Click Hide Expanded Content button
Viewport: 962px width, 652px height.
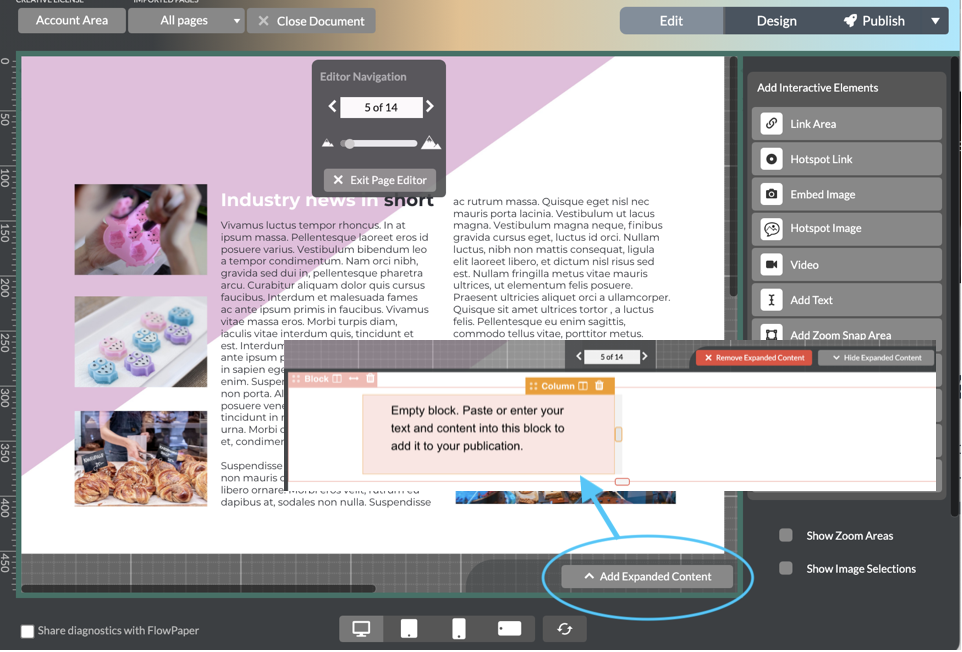(x=876, y=358)
